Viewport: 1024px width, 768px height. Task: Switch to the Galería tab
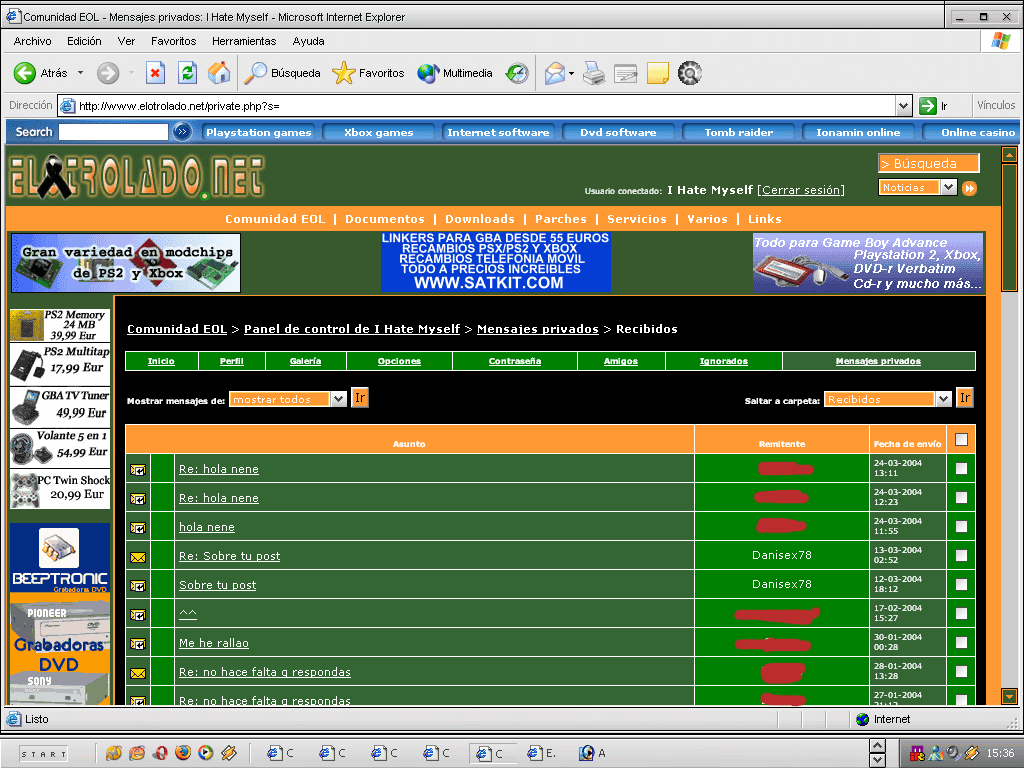click(x=306, y=361)
